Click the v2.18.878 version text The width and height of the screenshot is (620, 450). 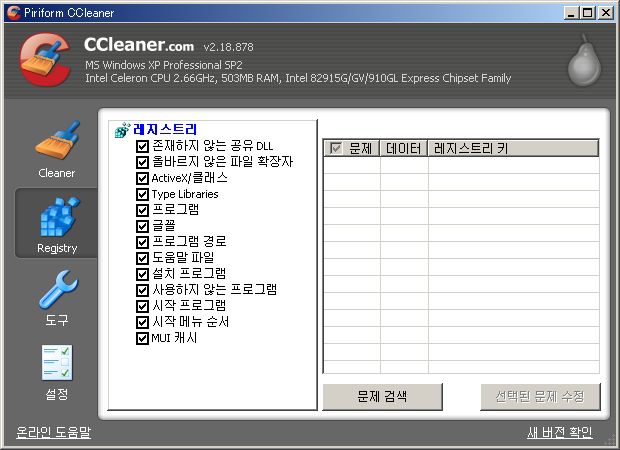point(229,47)
